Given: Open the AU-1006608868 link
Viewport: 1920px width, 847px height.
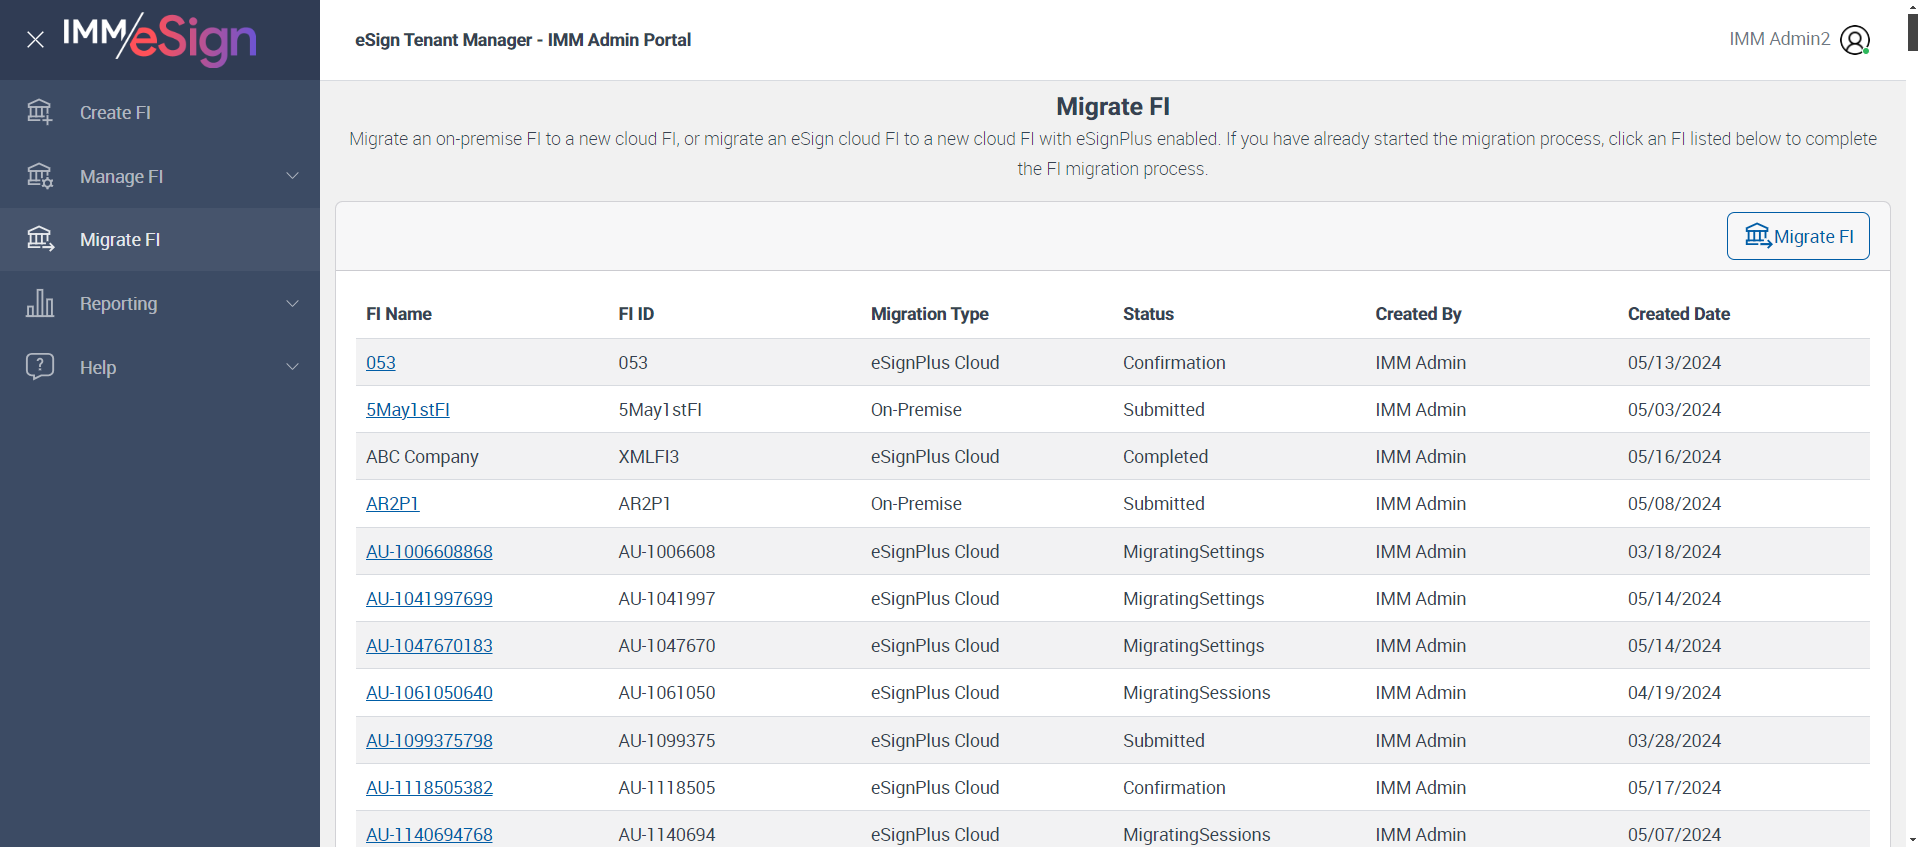Looking at the screenshot, I should pos(429,552).
